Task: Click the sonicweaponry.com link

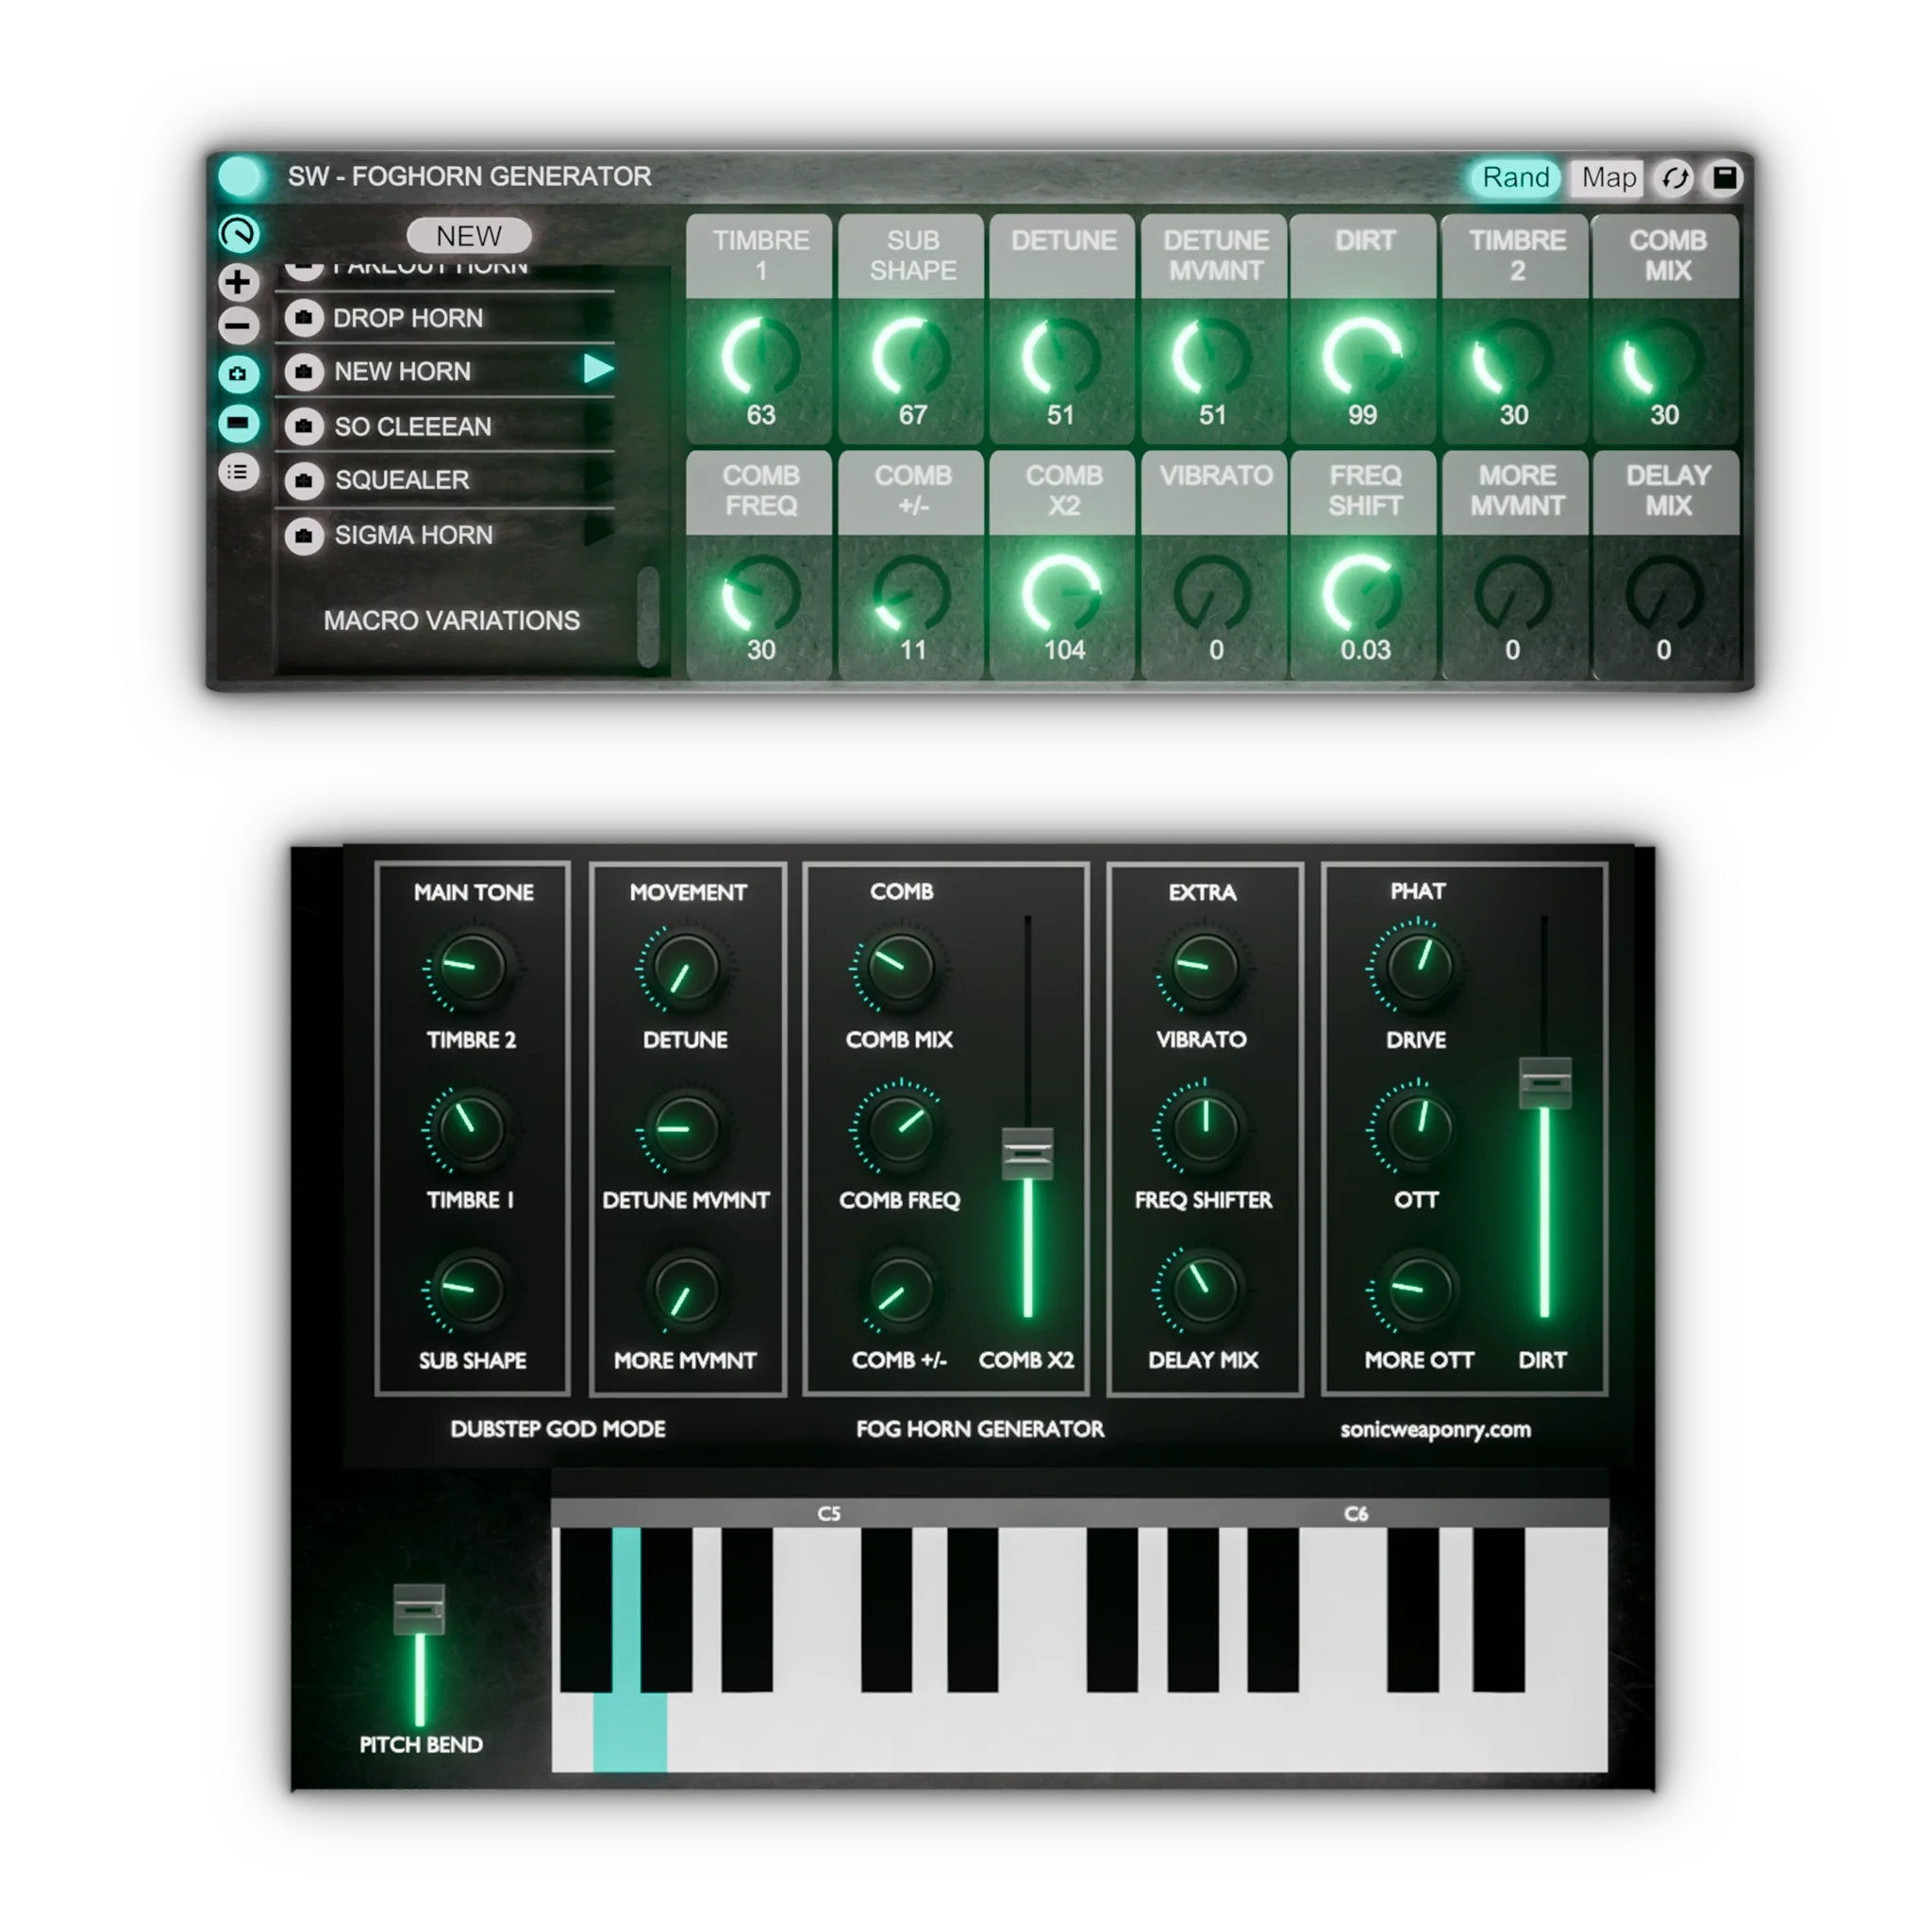Action: [x=1435, y=1430]
